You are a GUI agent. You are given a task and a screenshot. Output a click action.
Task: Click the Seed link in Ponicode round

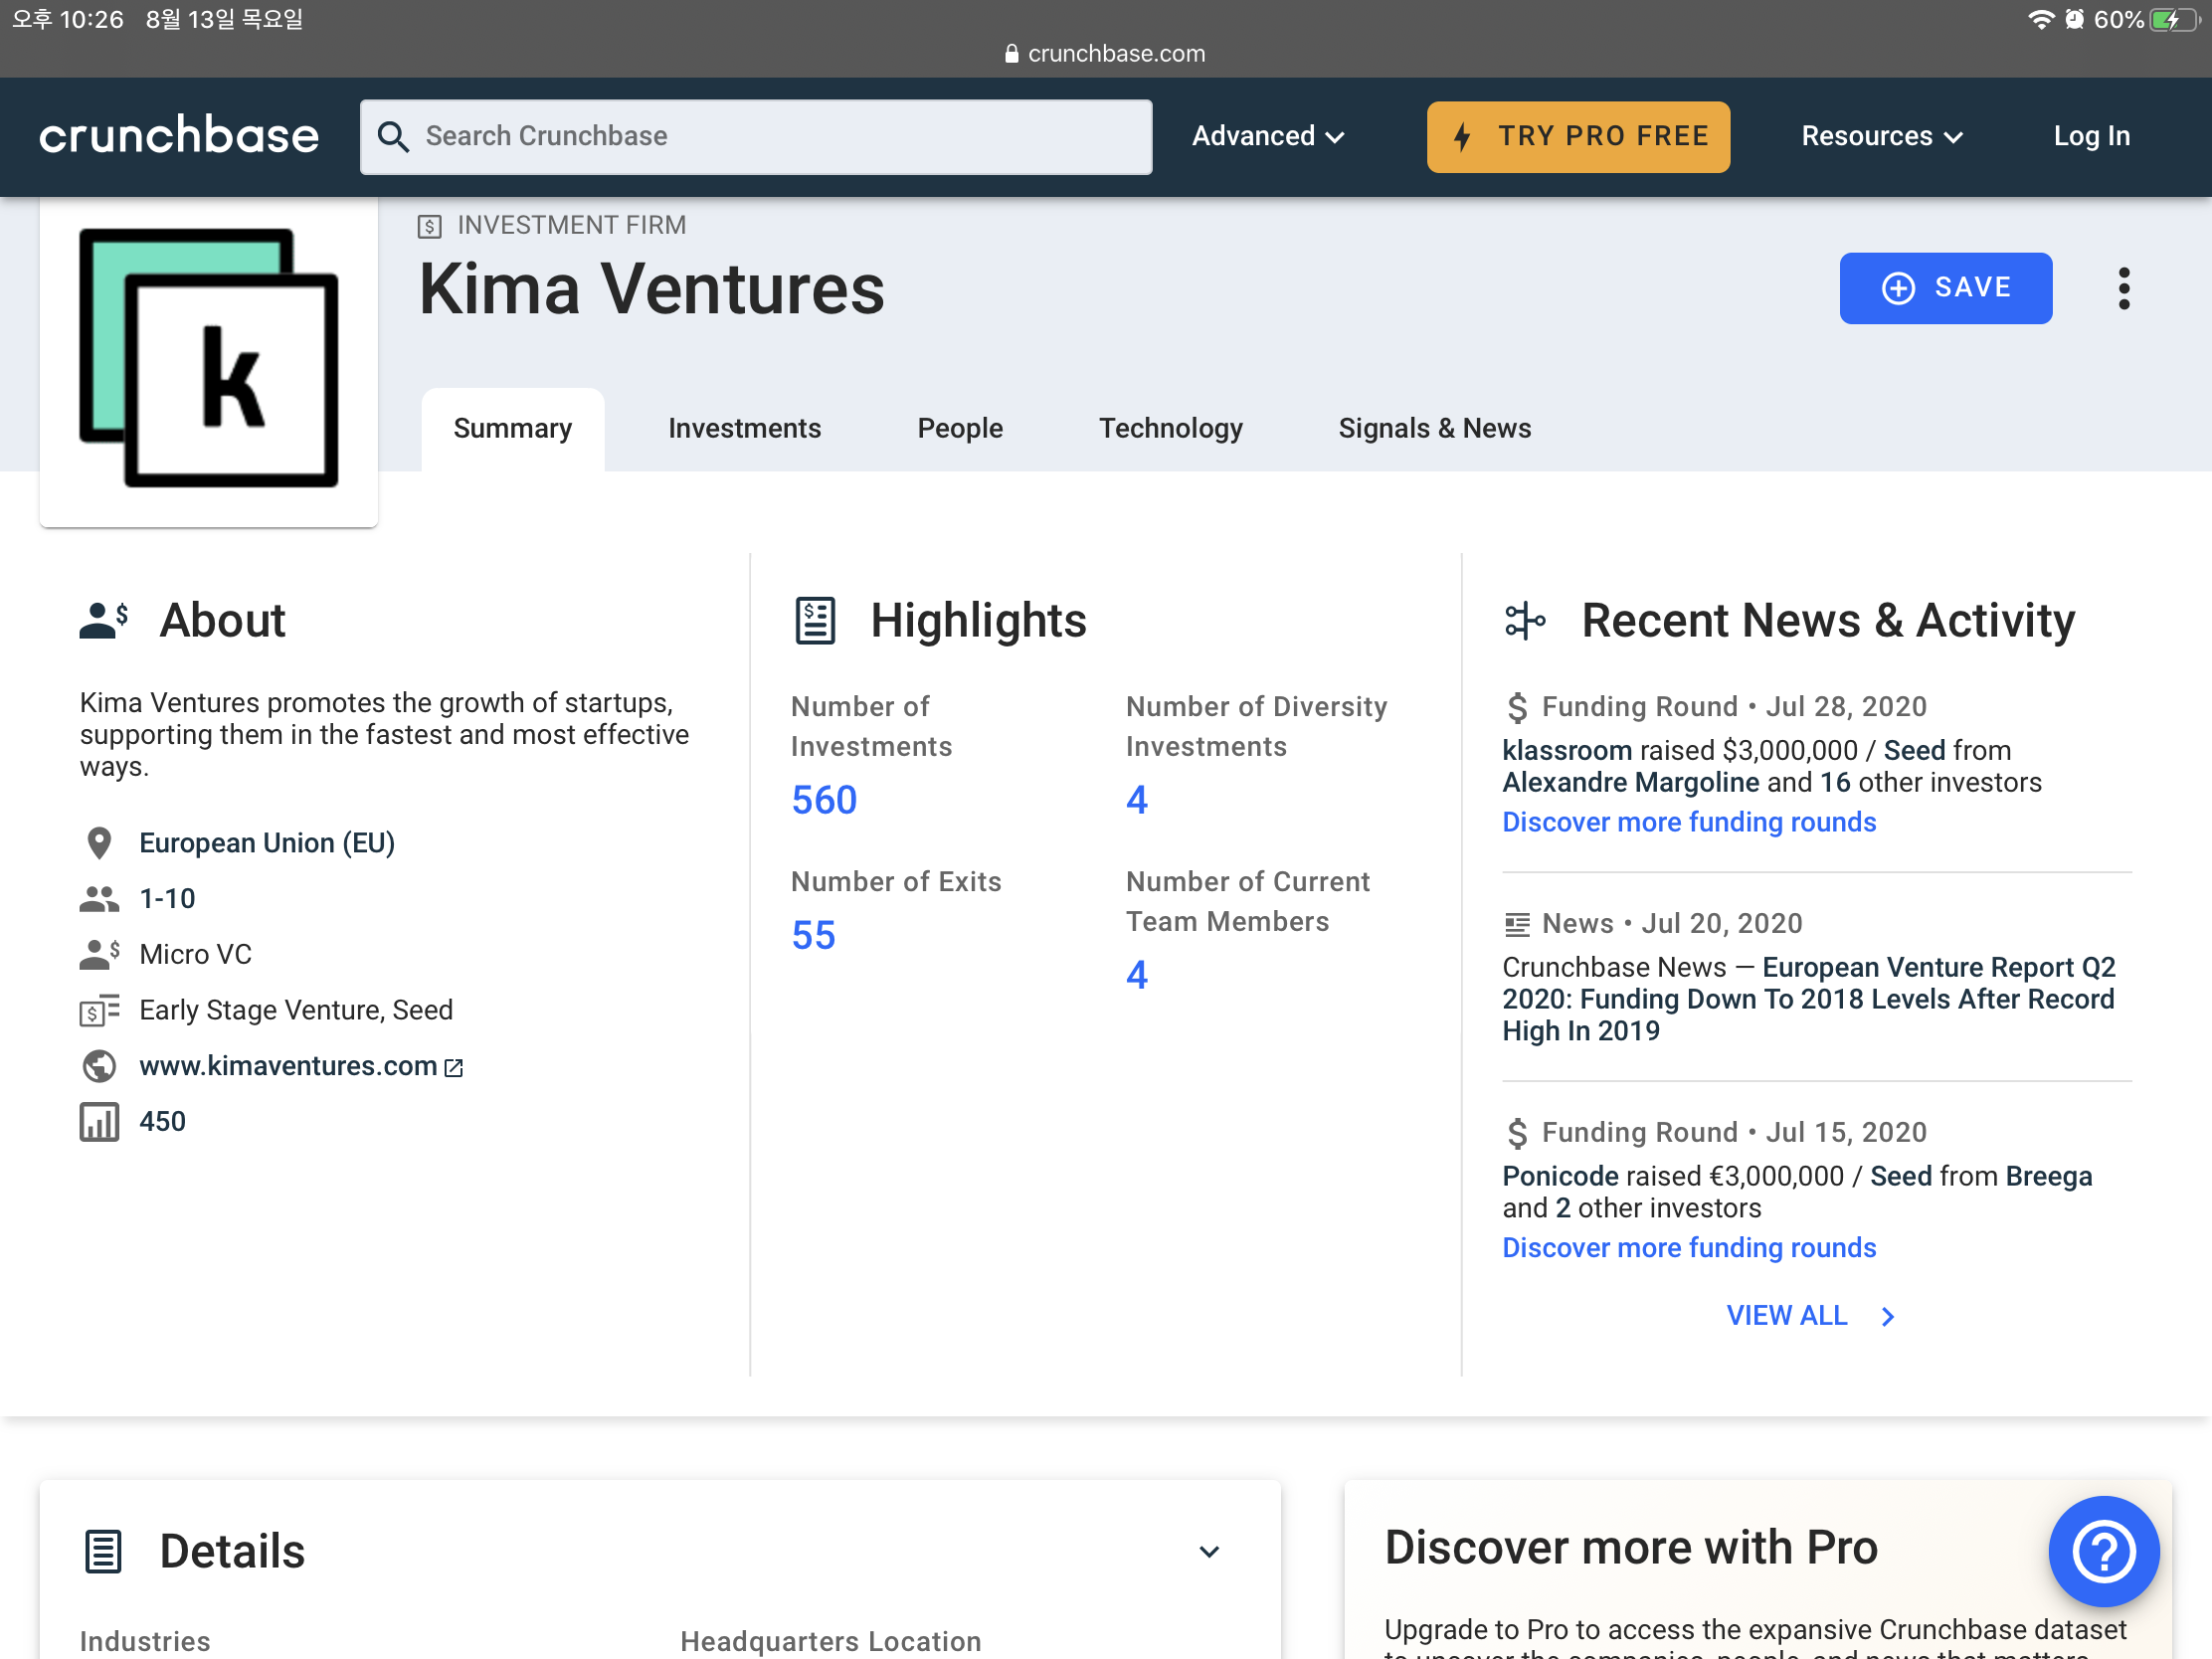click(x=1901, y=1177)
